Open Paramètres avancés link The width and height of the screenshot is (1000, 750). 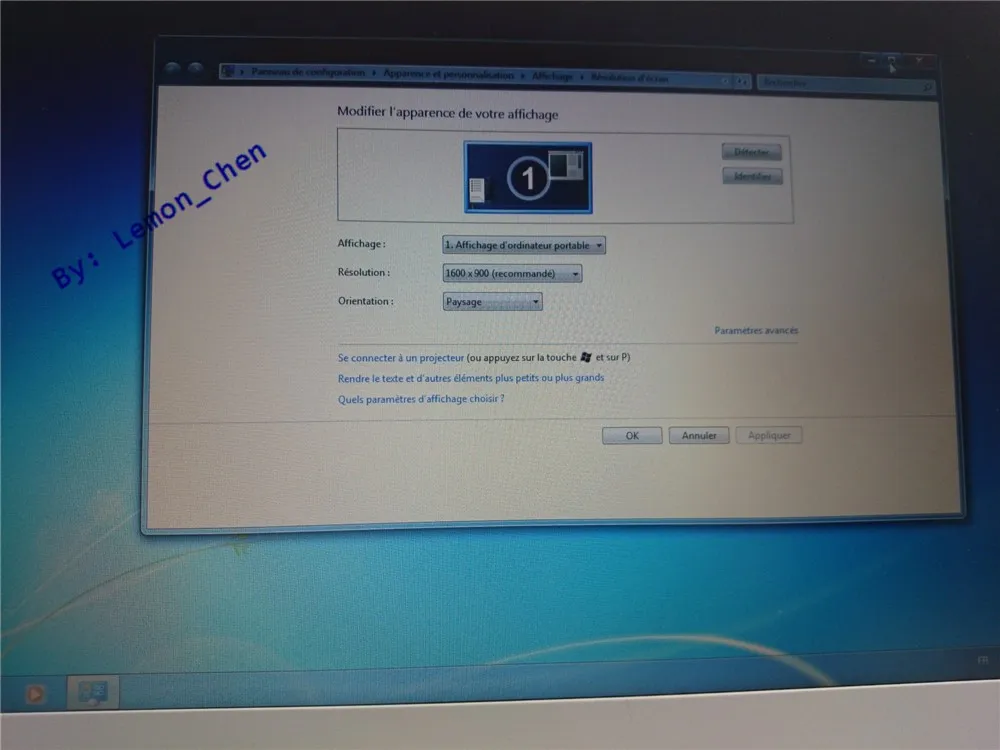point(756,330)
